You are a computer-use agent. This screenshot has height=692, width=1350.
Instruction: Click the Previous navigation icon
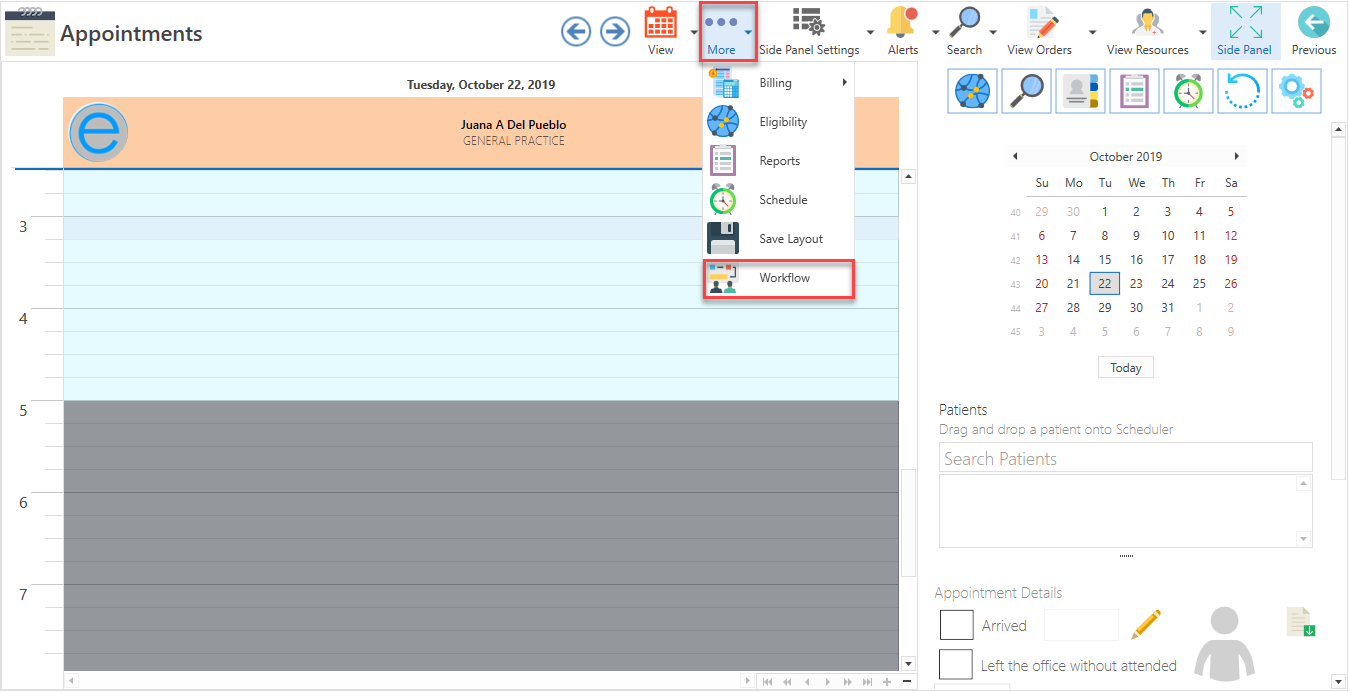click(x=1313, y=22)
